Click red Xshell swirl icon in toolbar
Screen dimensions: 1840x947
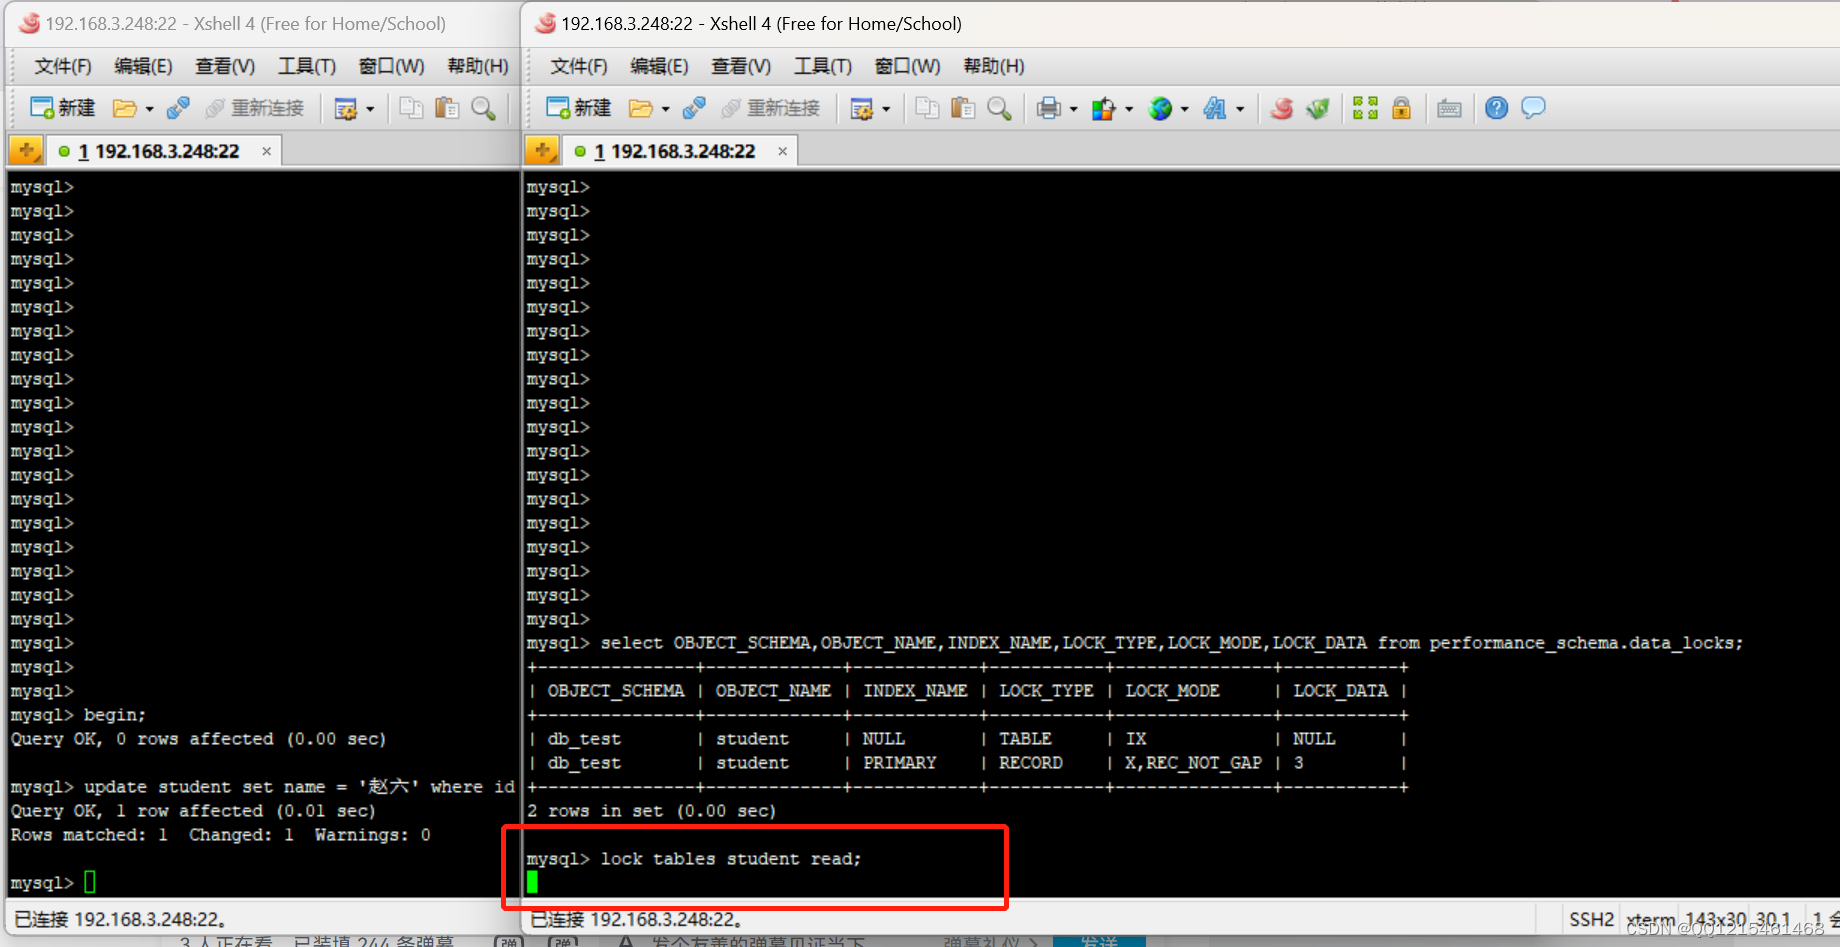[1282, 108]
